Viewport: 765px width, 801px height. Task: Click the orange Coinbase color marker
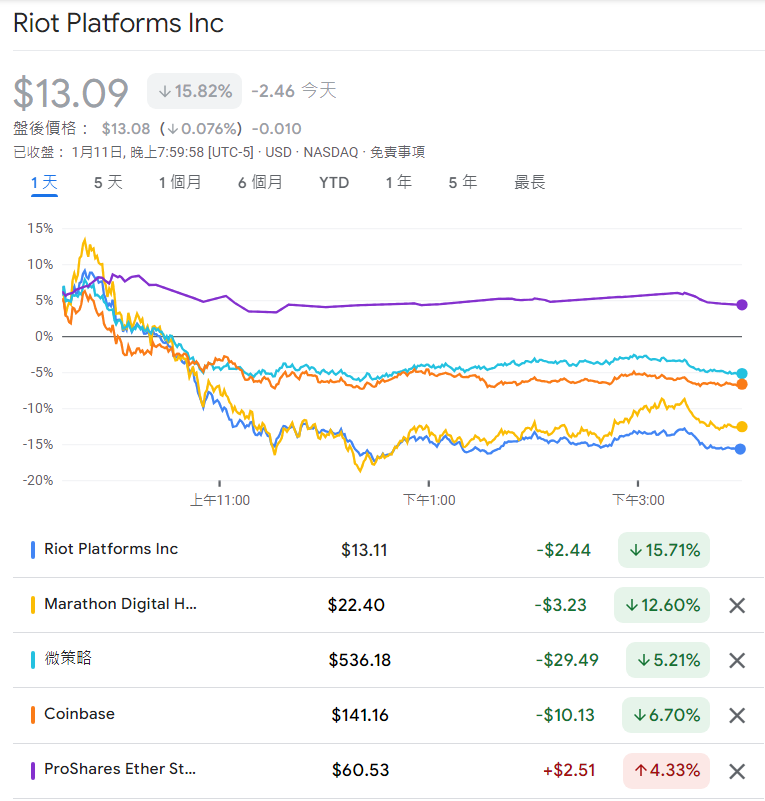coord(33,715)
